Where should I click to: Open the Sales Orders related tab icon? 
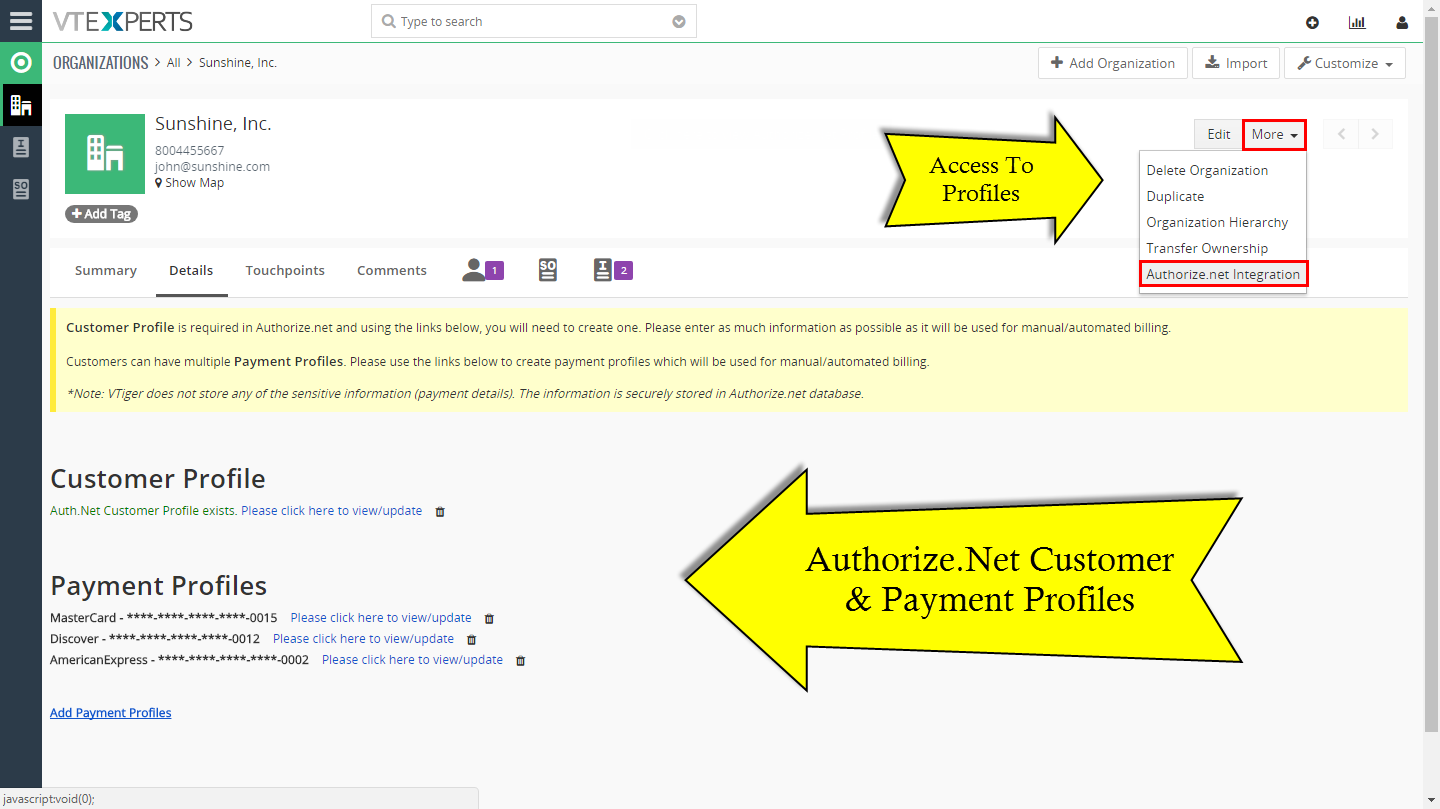point(547,270)
